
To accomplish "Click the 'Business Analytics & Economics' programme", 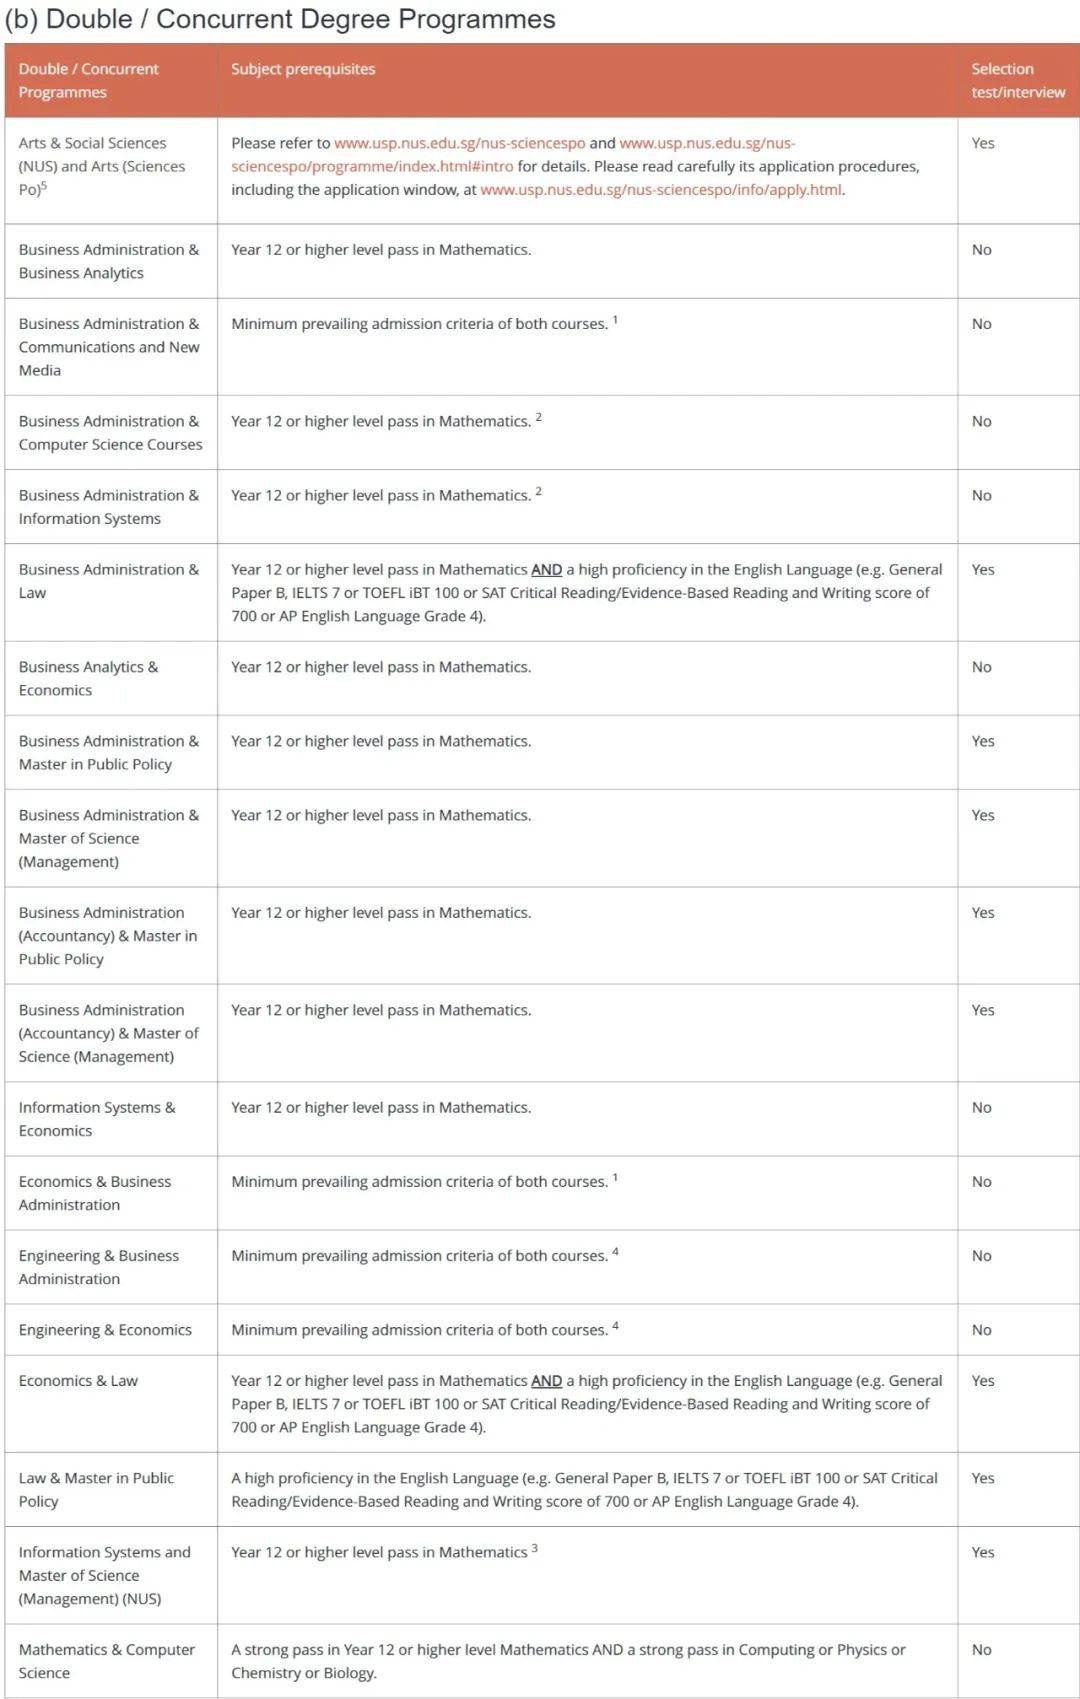I will point(88,678).
